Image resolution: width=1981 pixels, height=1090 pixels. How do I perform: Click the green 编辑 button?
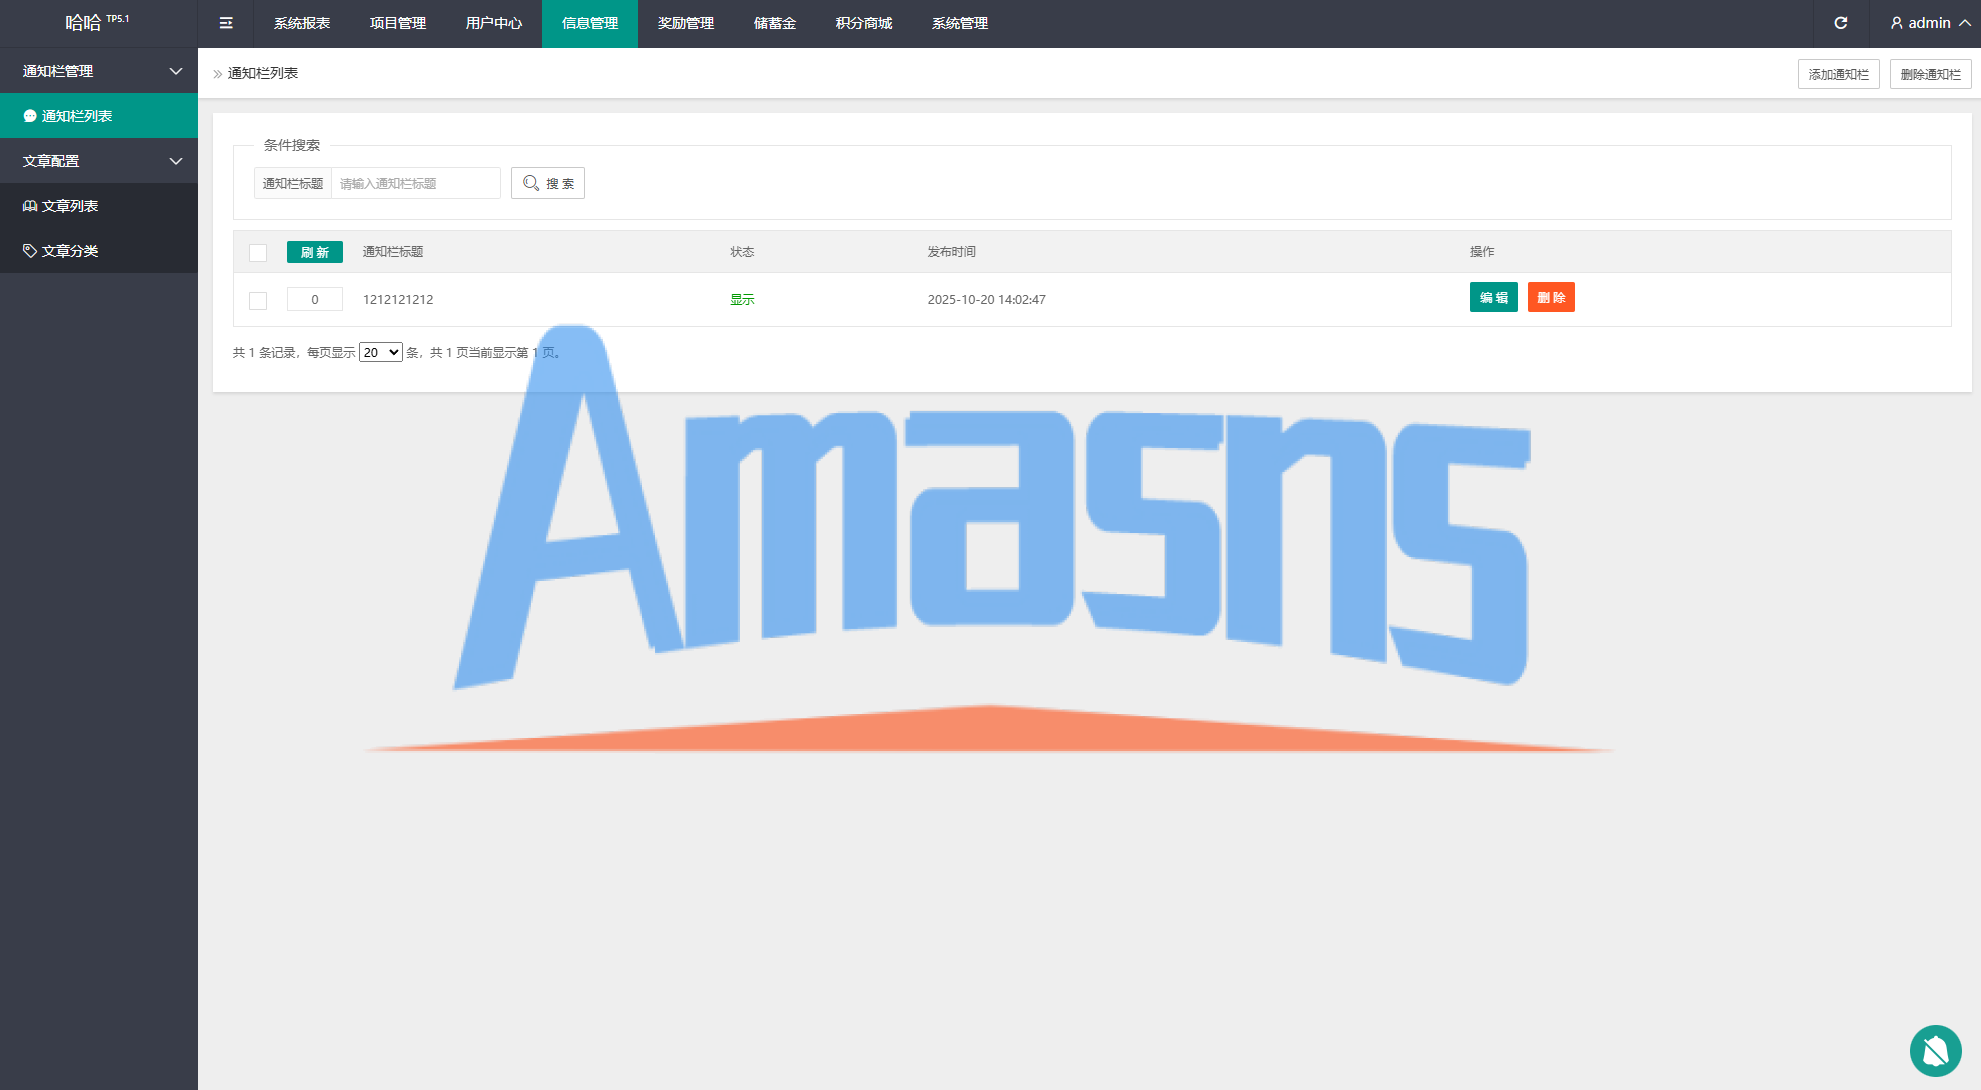(x=1493, y=297)
